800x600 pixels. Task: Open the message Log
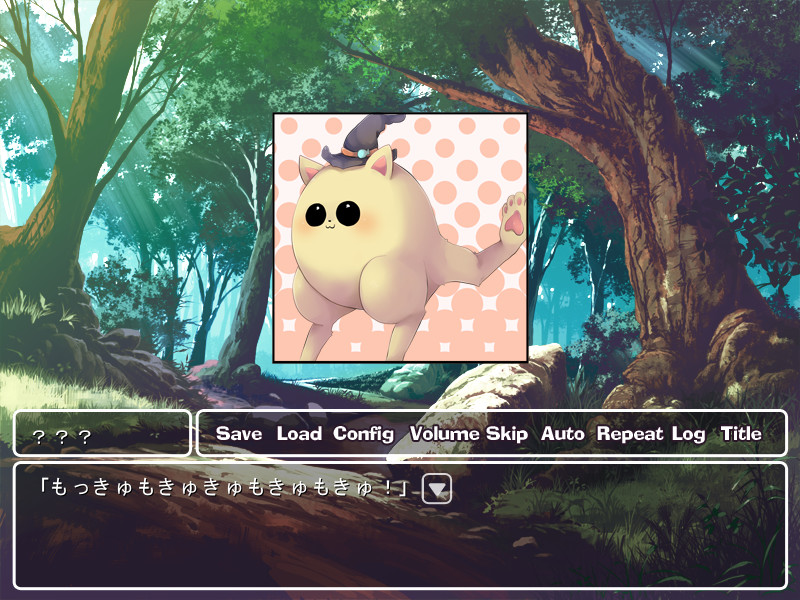click(x=688, y=434)
